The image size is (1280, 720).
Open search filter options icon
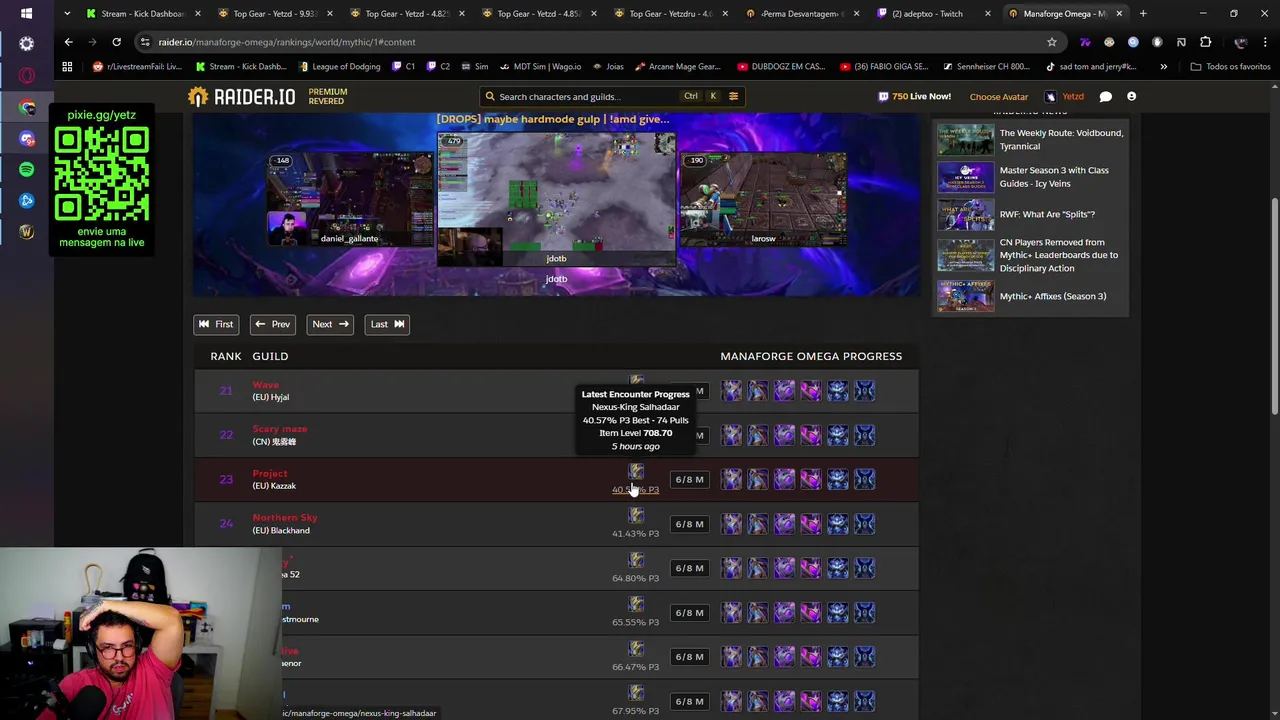(733, 96)
